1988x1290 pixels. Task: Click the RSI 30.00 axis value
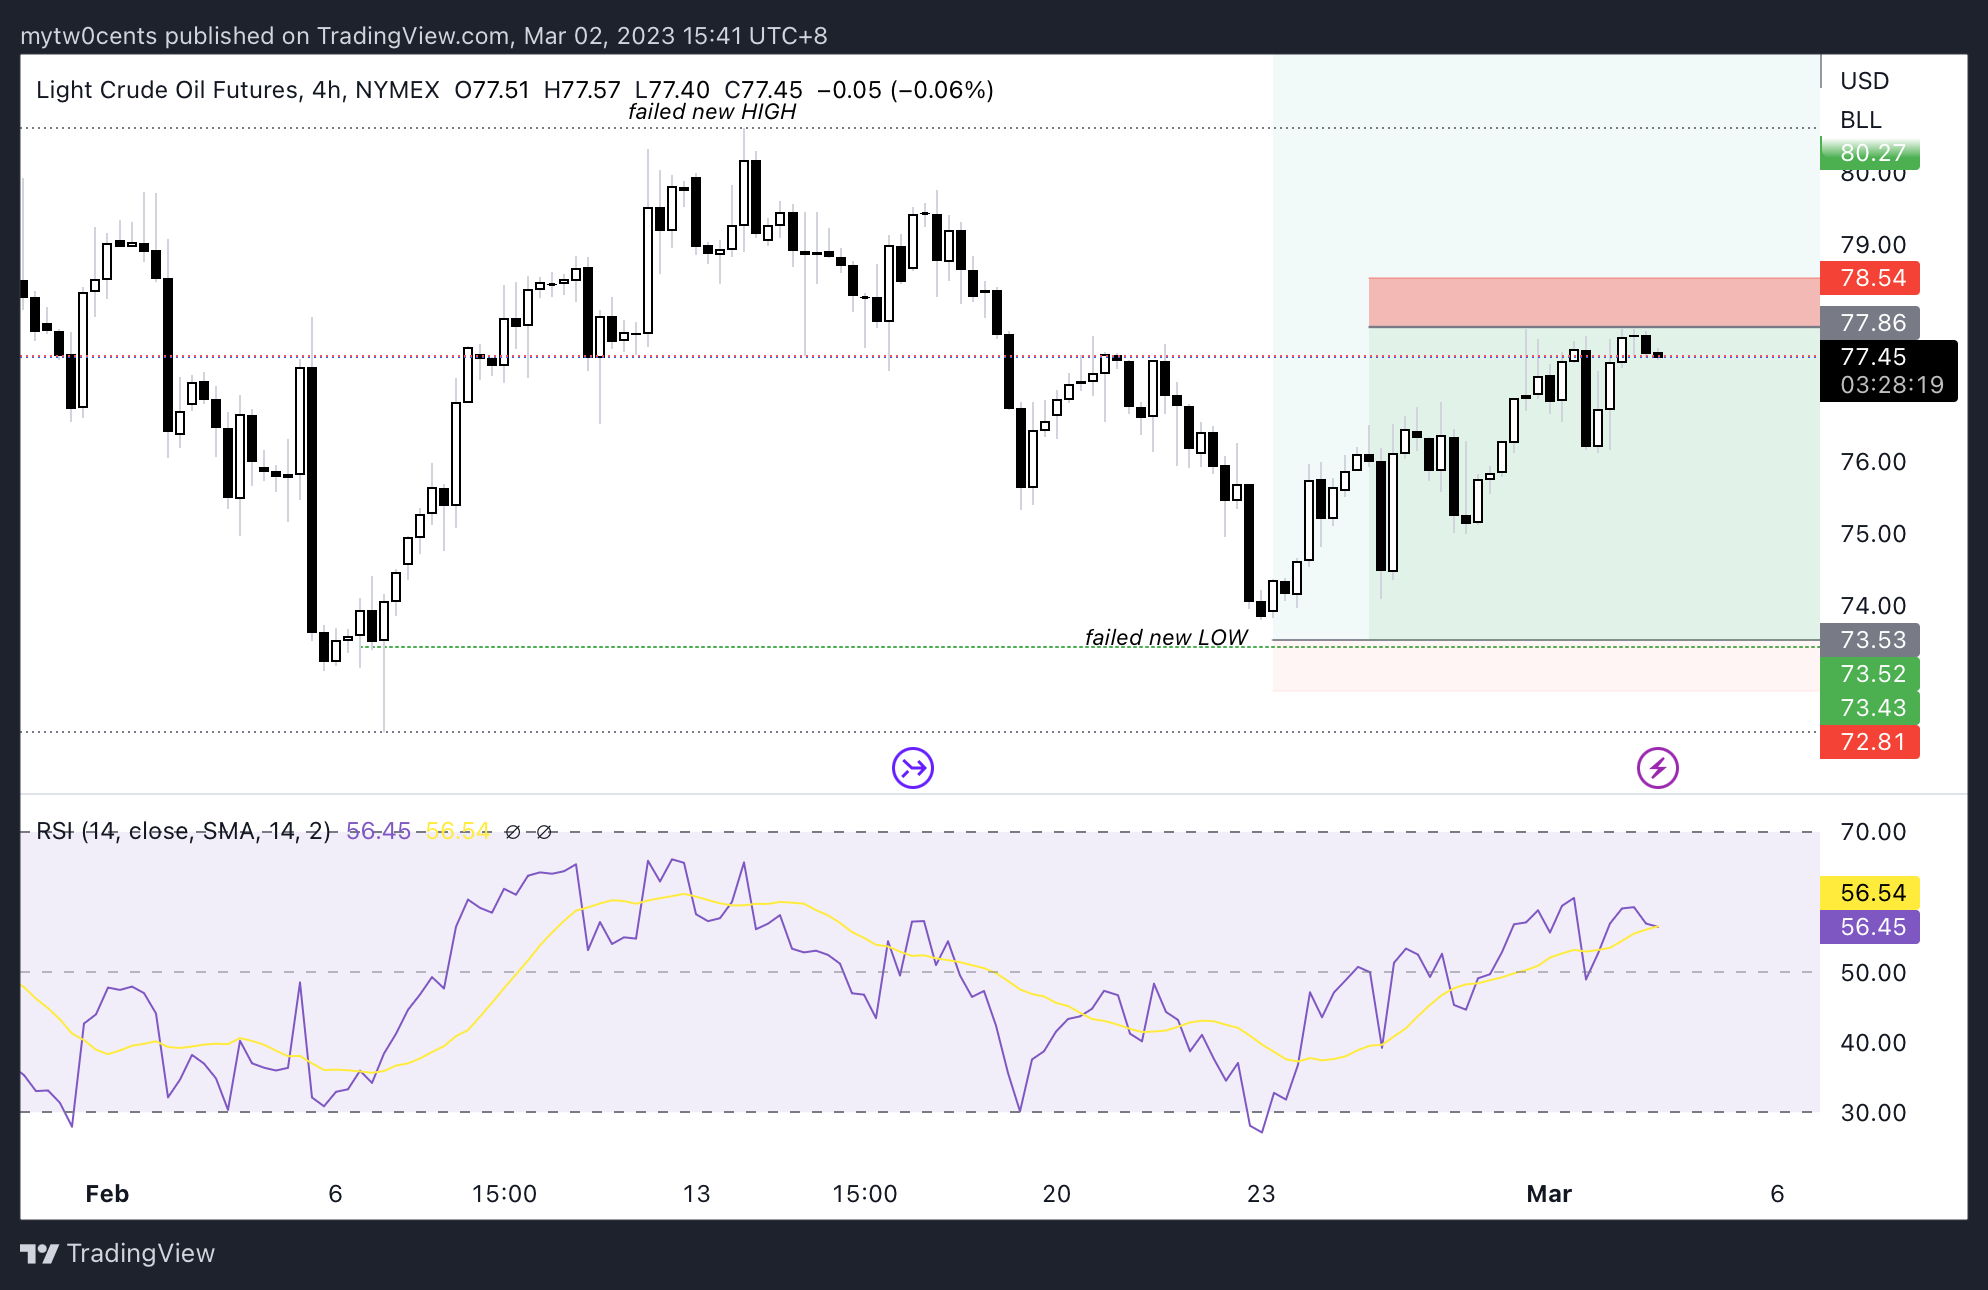1873,1113
